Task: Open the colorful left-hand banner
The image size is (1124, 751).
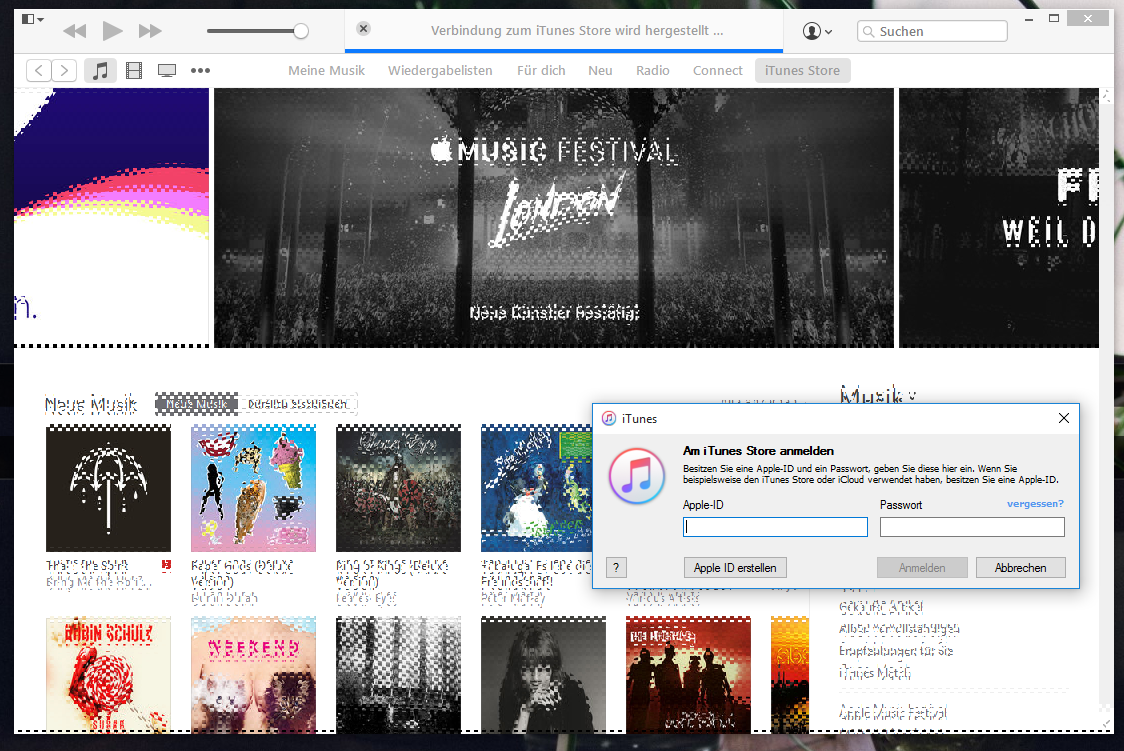Action: point(112,218)
